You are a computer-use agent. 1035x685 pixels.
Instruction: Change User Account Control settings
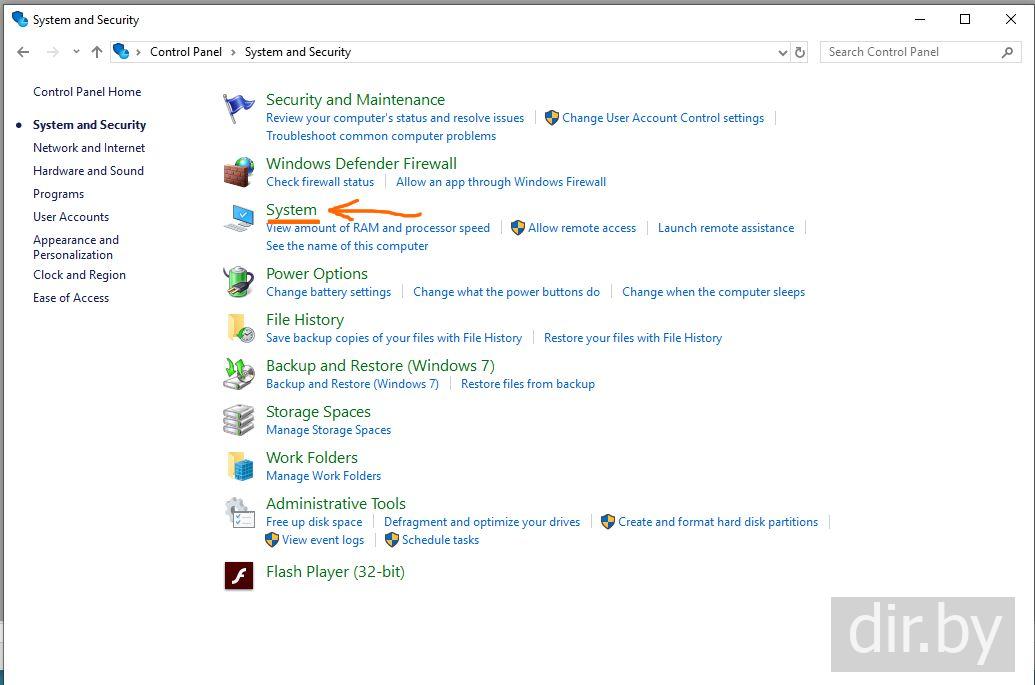point(663,118)
